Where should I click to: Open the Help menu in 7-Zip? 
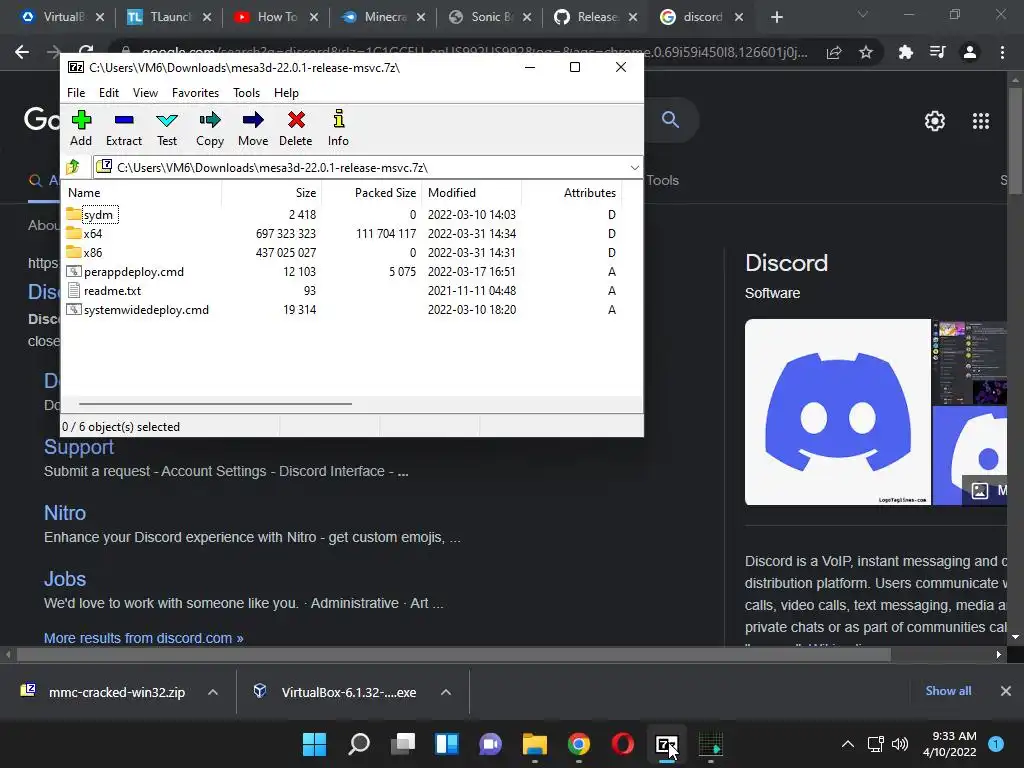coord(286,93)
